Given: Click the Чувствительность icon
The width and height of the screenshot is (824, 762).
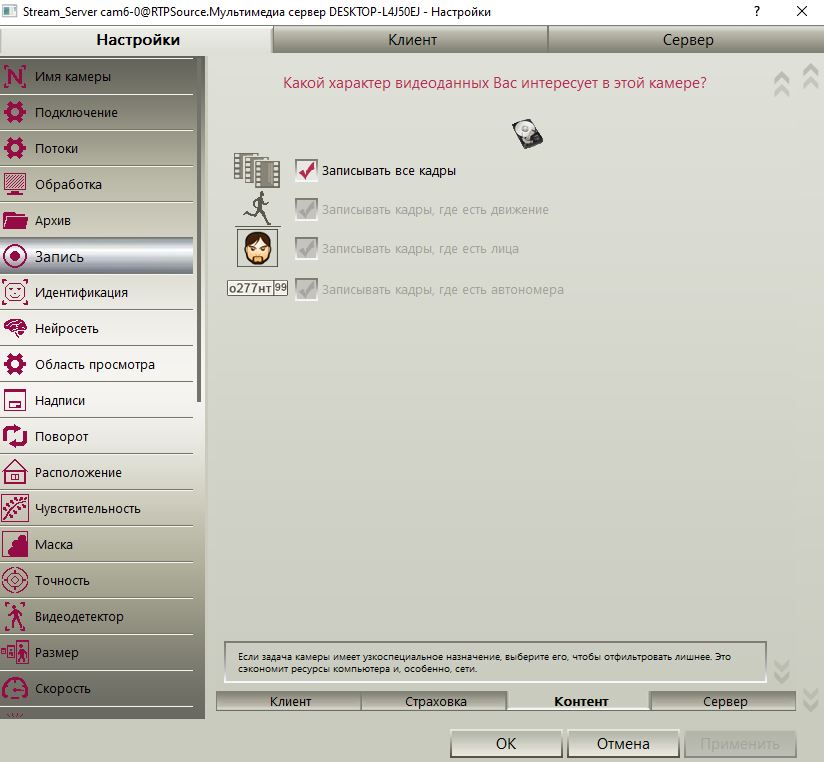Looking at the screenshot, I should 15,508.
